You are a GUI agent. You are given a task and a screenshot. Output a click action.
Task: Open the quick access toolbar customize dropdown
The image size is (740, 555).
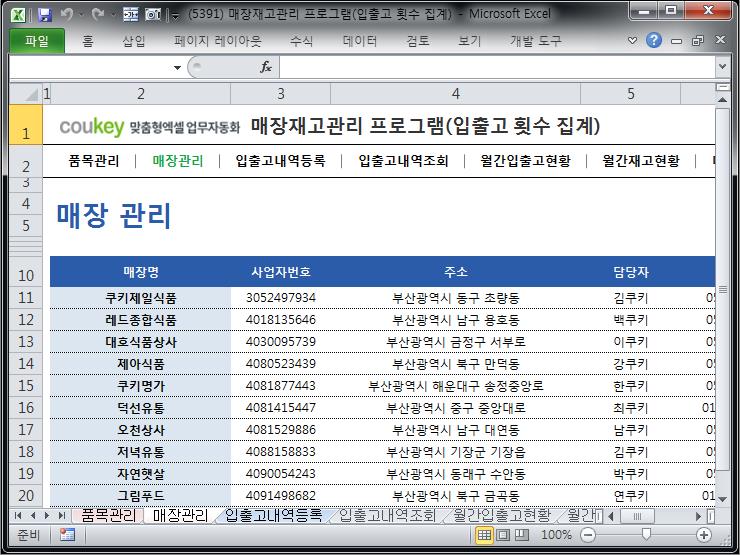[x=176, y=16]
